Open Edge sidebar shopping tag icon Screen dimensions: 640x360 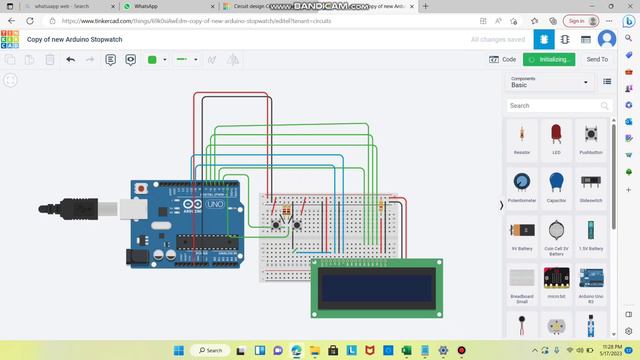pyautogui.click(x=629, y=55)
